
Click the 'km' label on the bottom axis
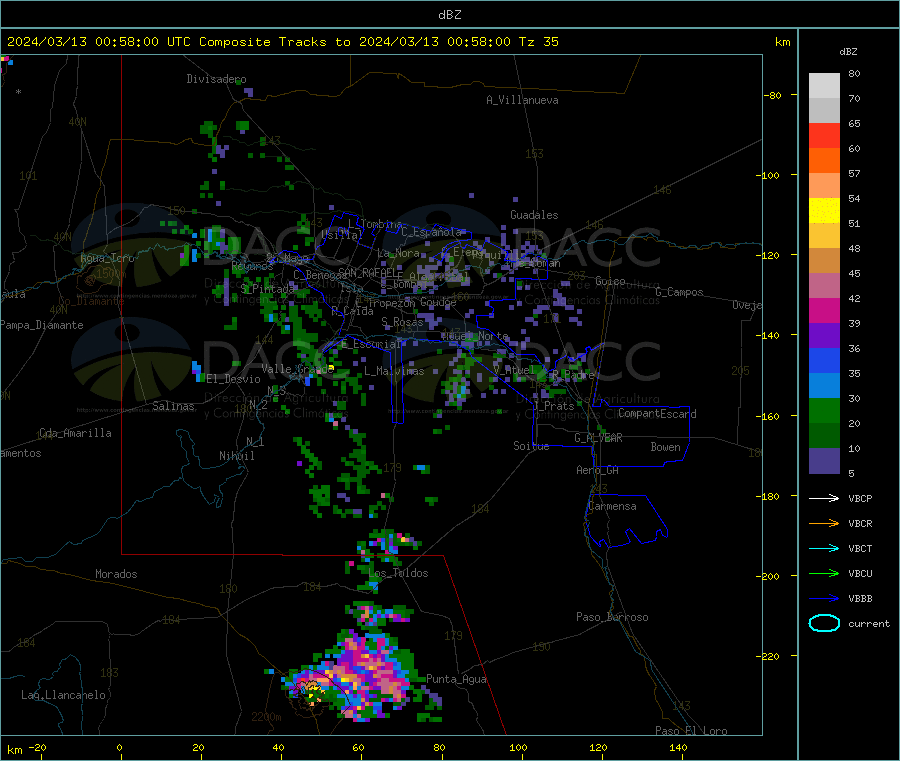[x=14, y=750]
